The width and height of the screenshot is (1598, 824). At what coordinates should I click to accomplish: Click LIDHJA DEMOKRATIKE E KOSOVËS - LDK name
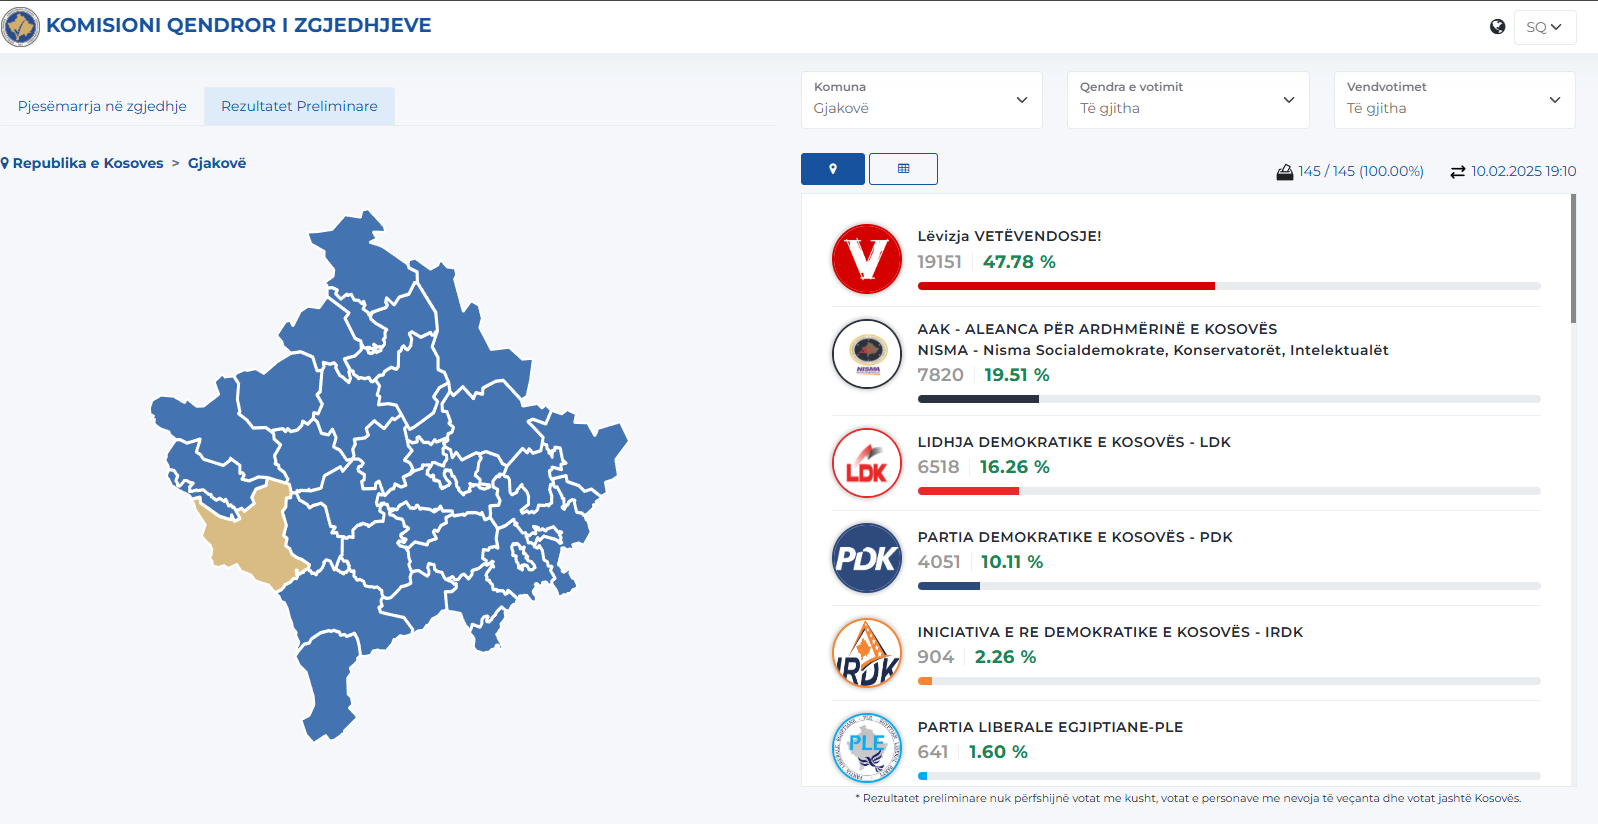(1074, 442)
